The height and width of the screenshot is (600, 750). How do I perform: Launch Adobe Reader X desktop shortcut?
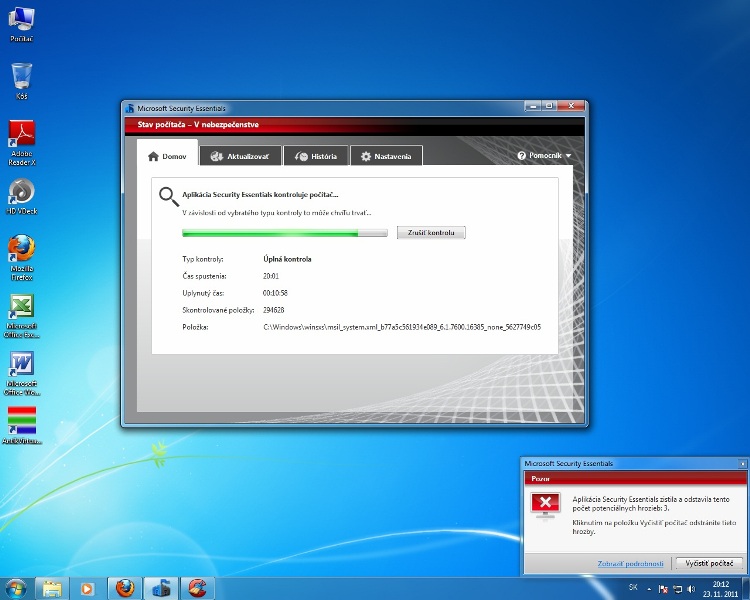point(22,143)
